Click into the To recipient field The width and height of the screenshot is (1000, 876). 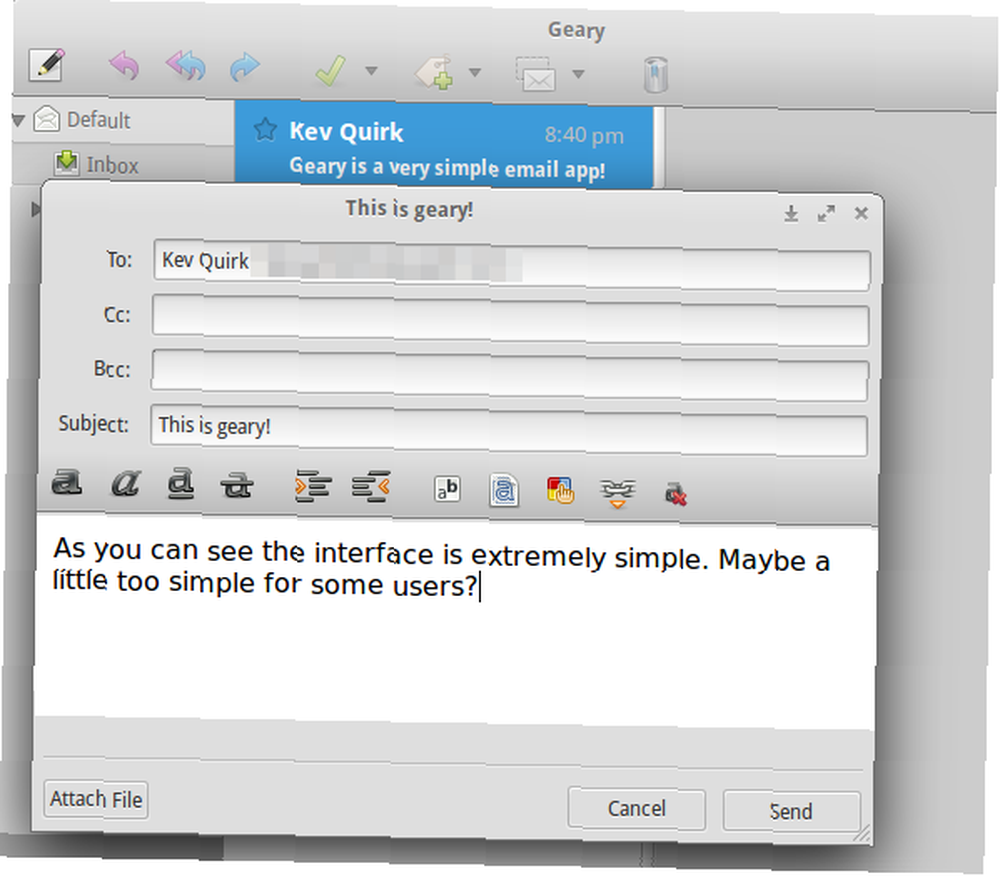(x=511, y=265)
